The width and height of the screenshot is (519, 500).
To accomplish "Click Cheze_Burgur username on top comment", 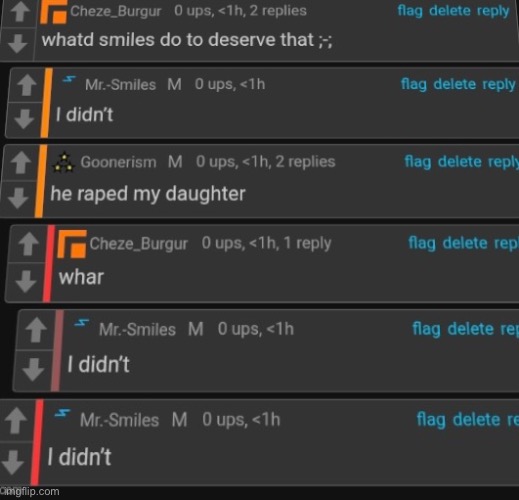I will (x=116, y=11).
